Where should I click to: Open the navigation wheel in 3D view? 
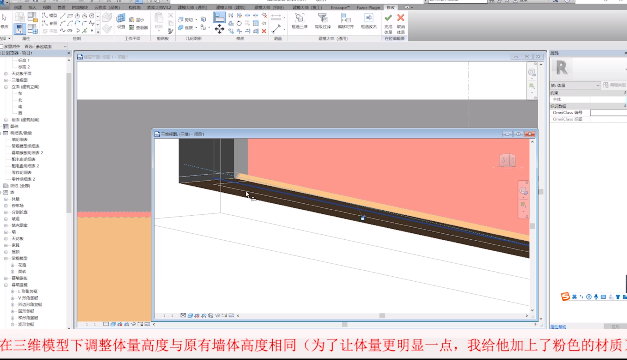click(523, 191)
